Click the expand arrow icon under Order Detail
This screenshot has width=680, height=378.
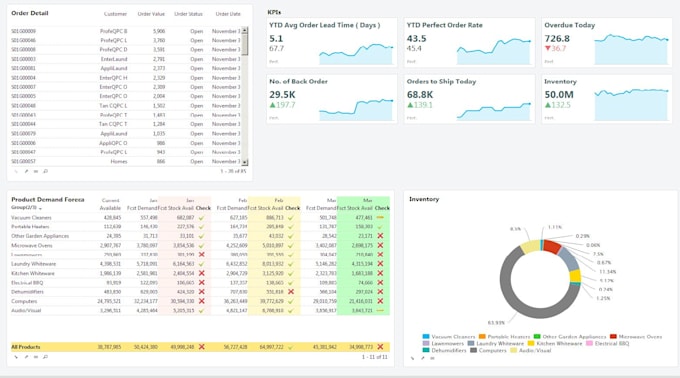16,171
